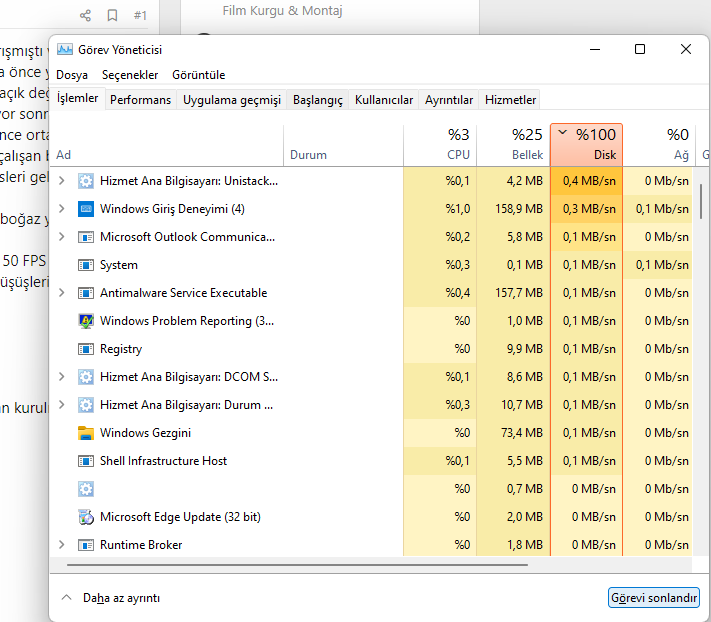Click the Film Kurgu & Montaj link

[282, 10]
